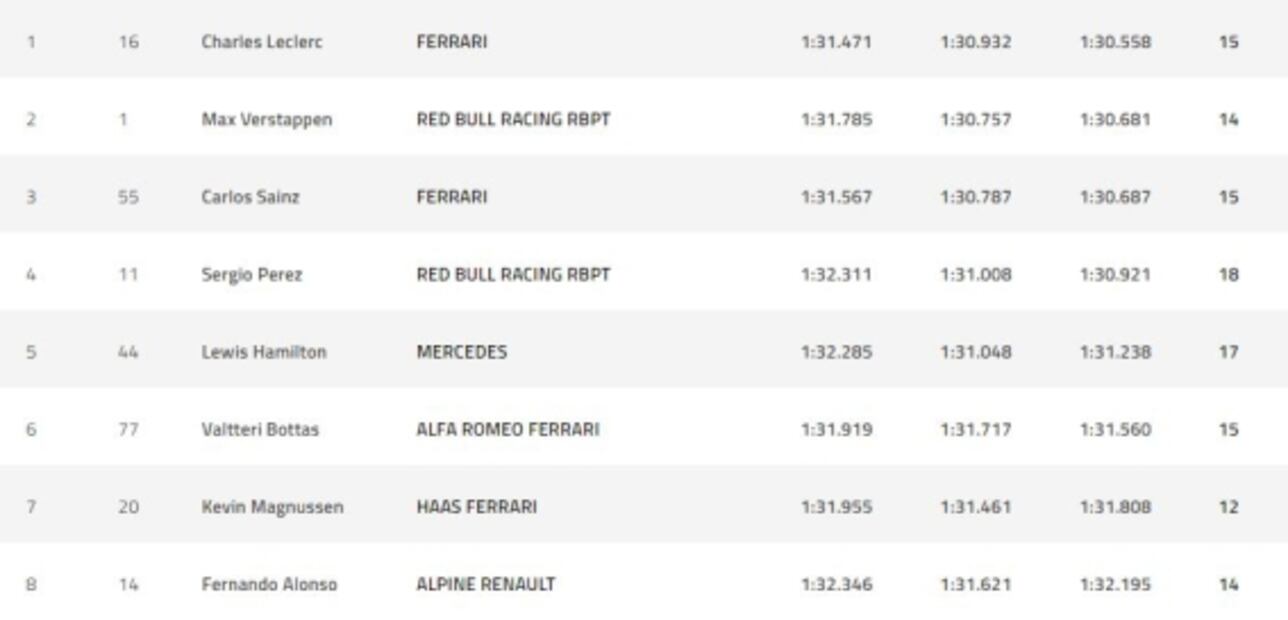Click Hamilton's 1:32.285 lap time
Viewport: 1288px width, 620px height.
pos(836,352)
